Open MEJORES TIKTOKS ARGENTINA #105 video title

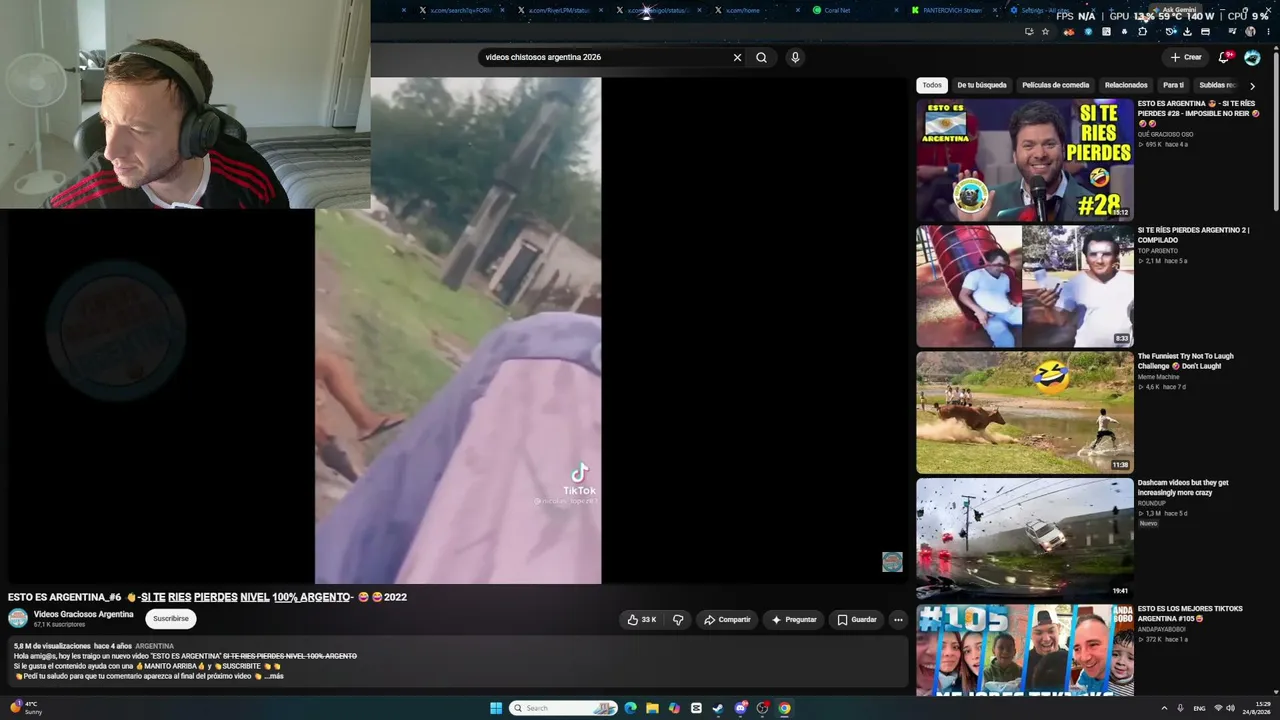[1190, 614]
